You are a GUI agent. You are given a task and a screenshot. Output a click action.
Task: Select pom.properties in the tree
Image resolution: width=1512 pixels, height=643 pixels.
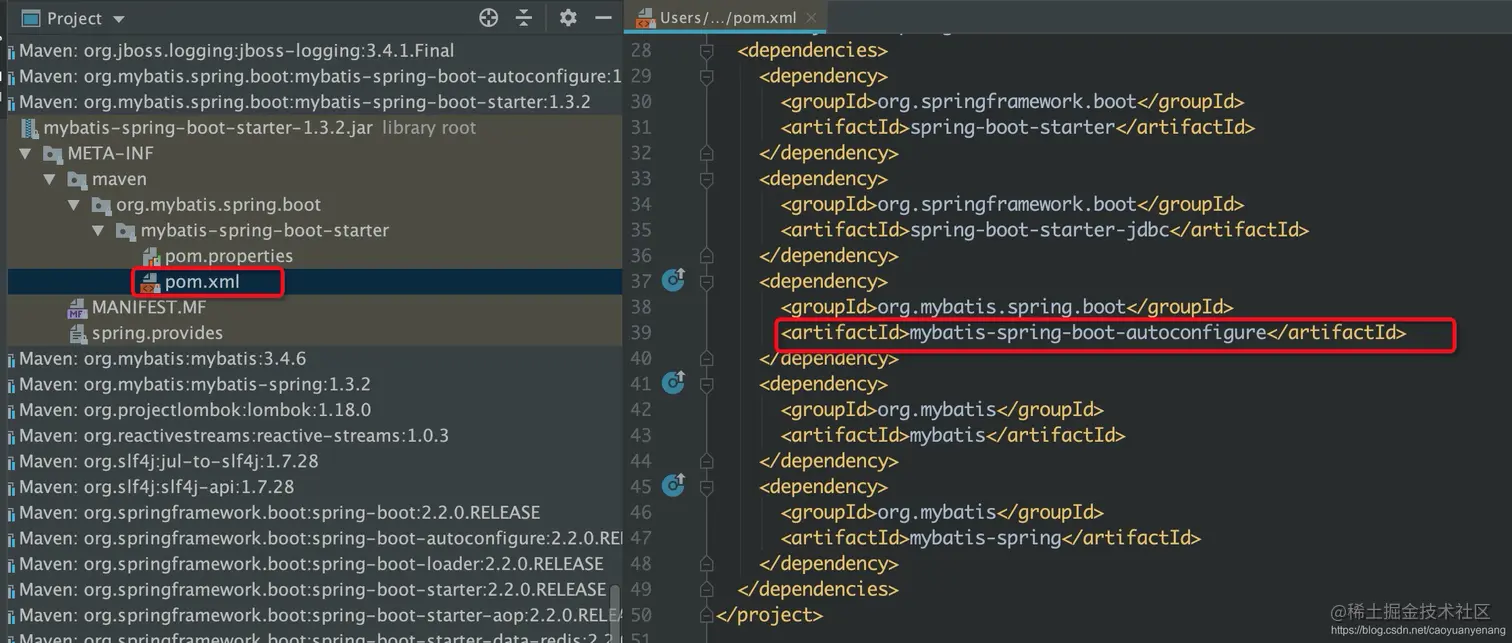(229, 256)
